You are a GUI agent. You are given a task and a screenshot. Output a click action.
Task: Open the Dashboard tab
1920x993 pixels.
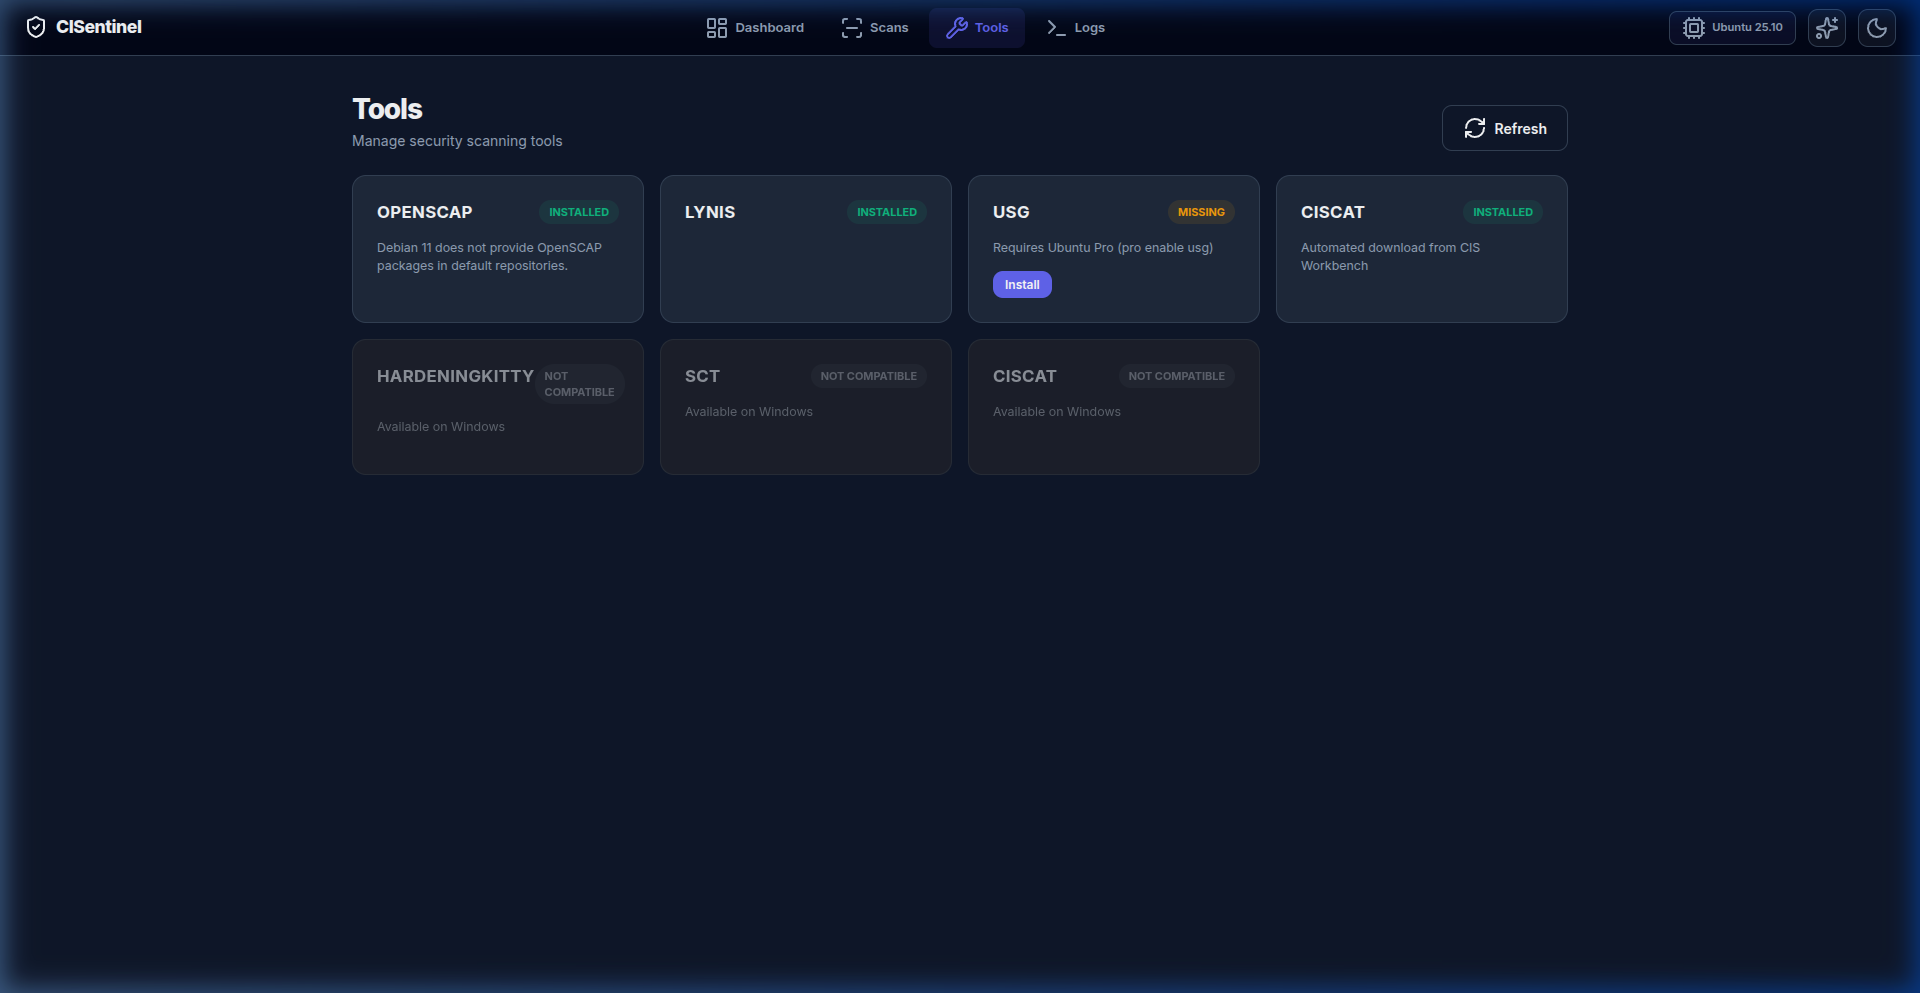[x=756, y=28]
